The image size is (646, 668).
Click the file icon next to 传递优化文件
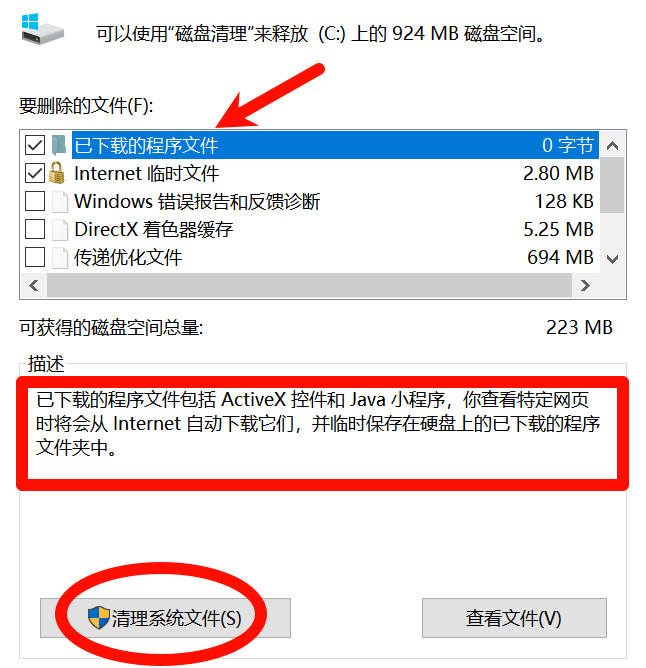click(60, 258)
